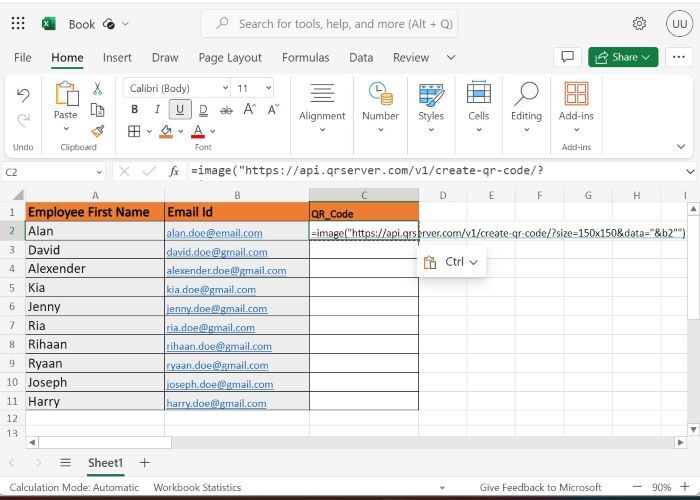The image size is (700, 500).
Task: Click the Cut scissors icon
Action: coord(97,88)
